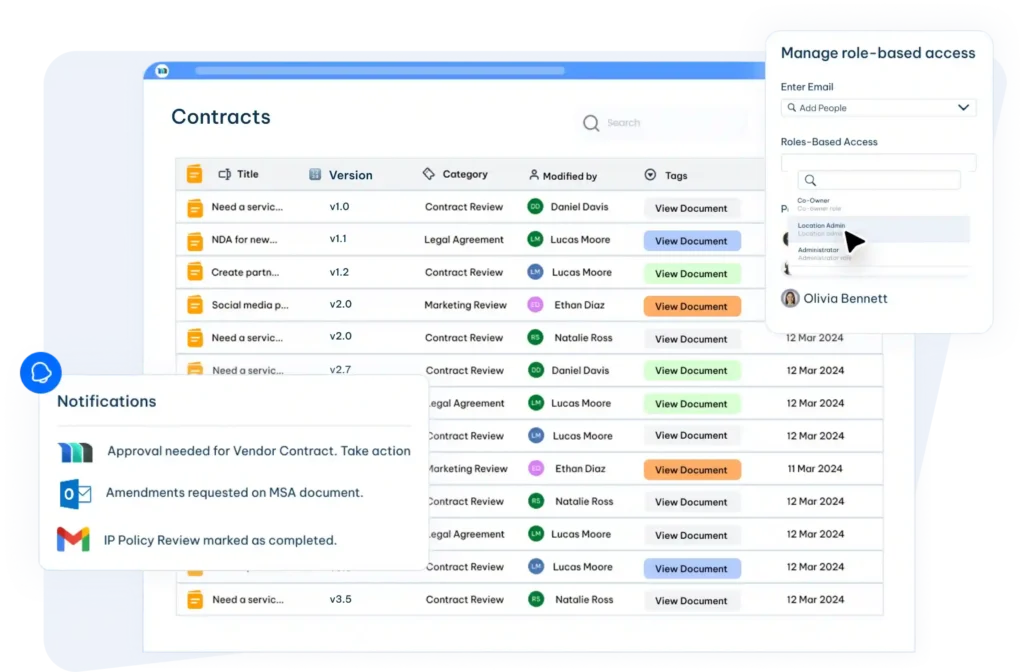This screenshot has height=672, width=1024.
Task: Click orange View Document in 11 Mar 2024 row
Action: (x=692, y=470)
